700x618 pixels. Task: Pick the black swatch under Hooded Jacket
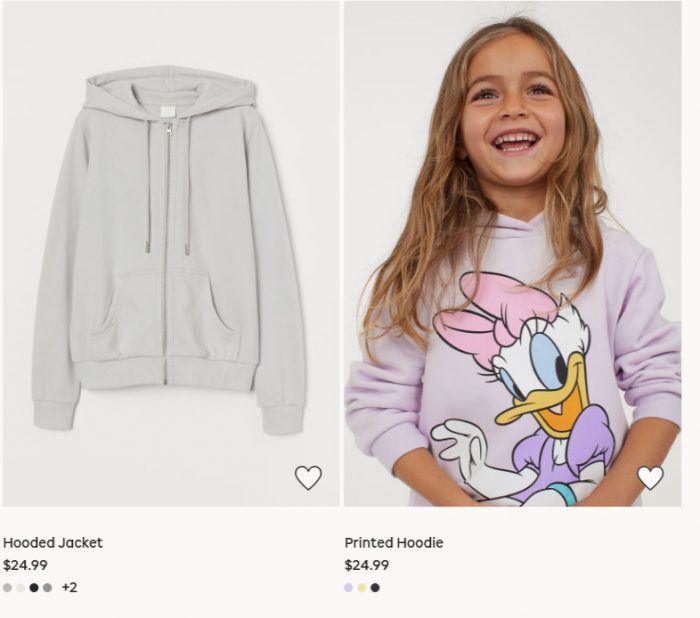(x=34, y=588)
